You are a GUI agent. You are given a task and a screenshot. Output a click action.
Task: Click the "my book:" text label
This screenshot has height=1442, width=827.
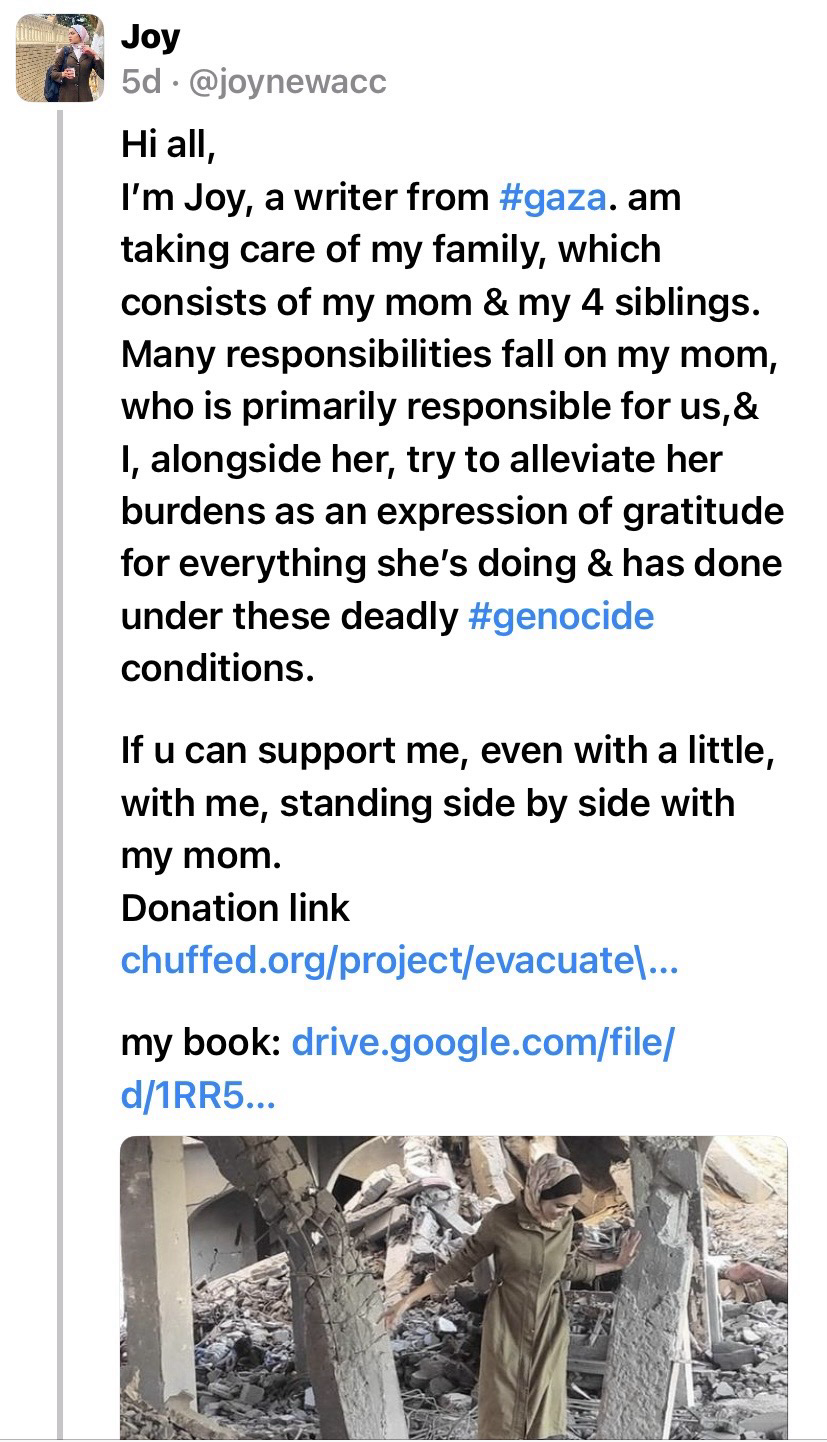coord(200,1043)
